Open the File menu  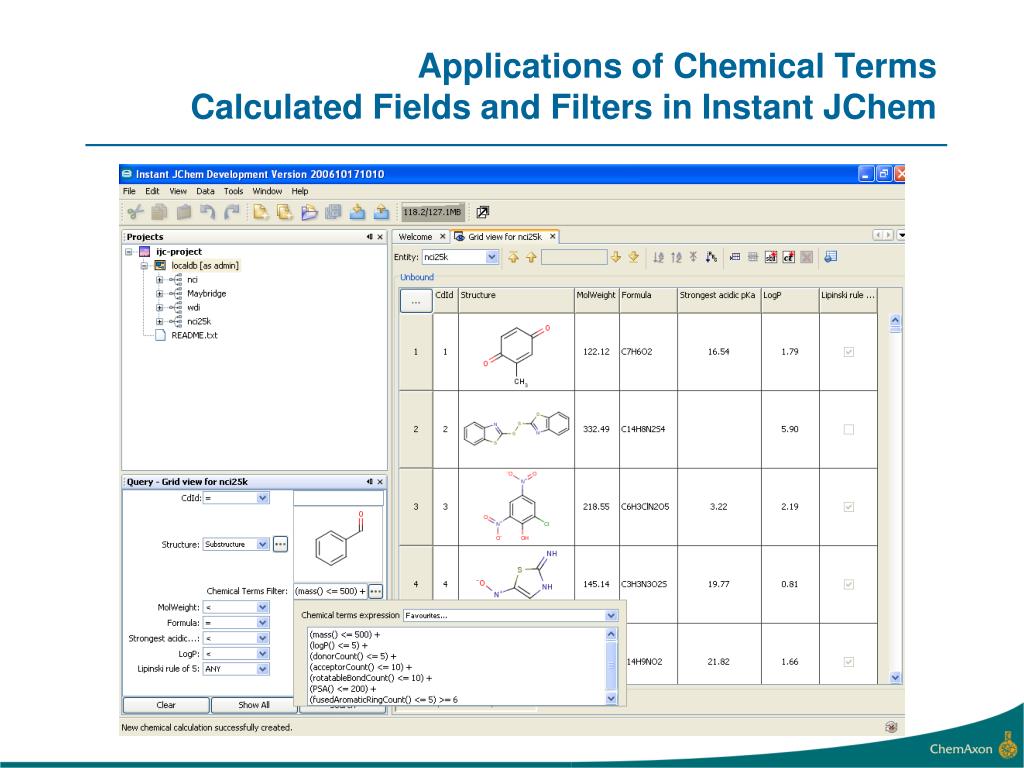coord(129,191)
